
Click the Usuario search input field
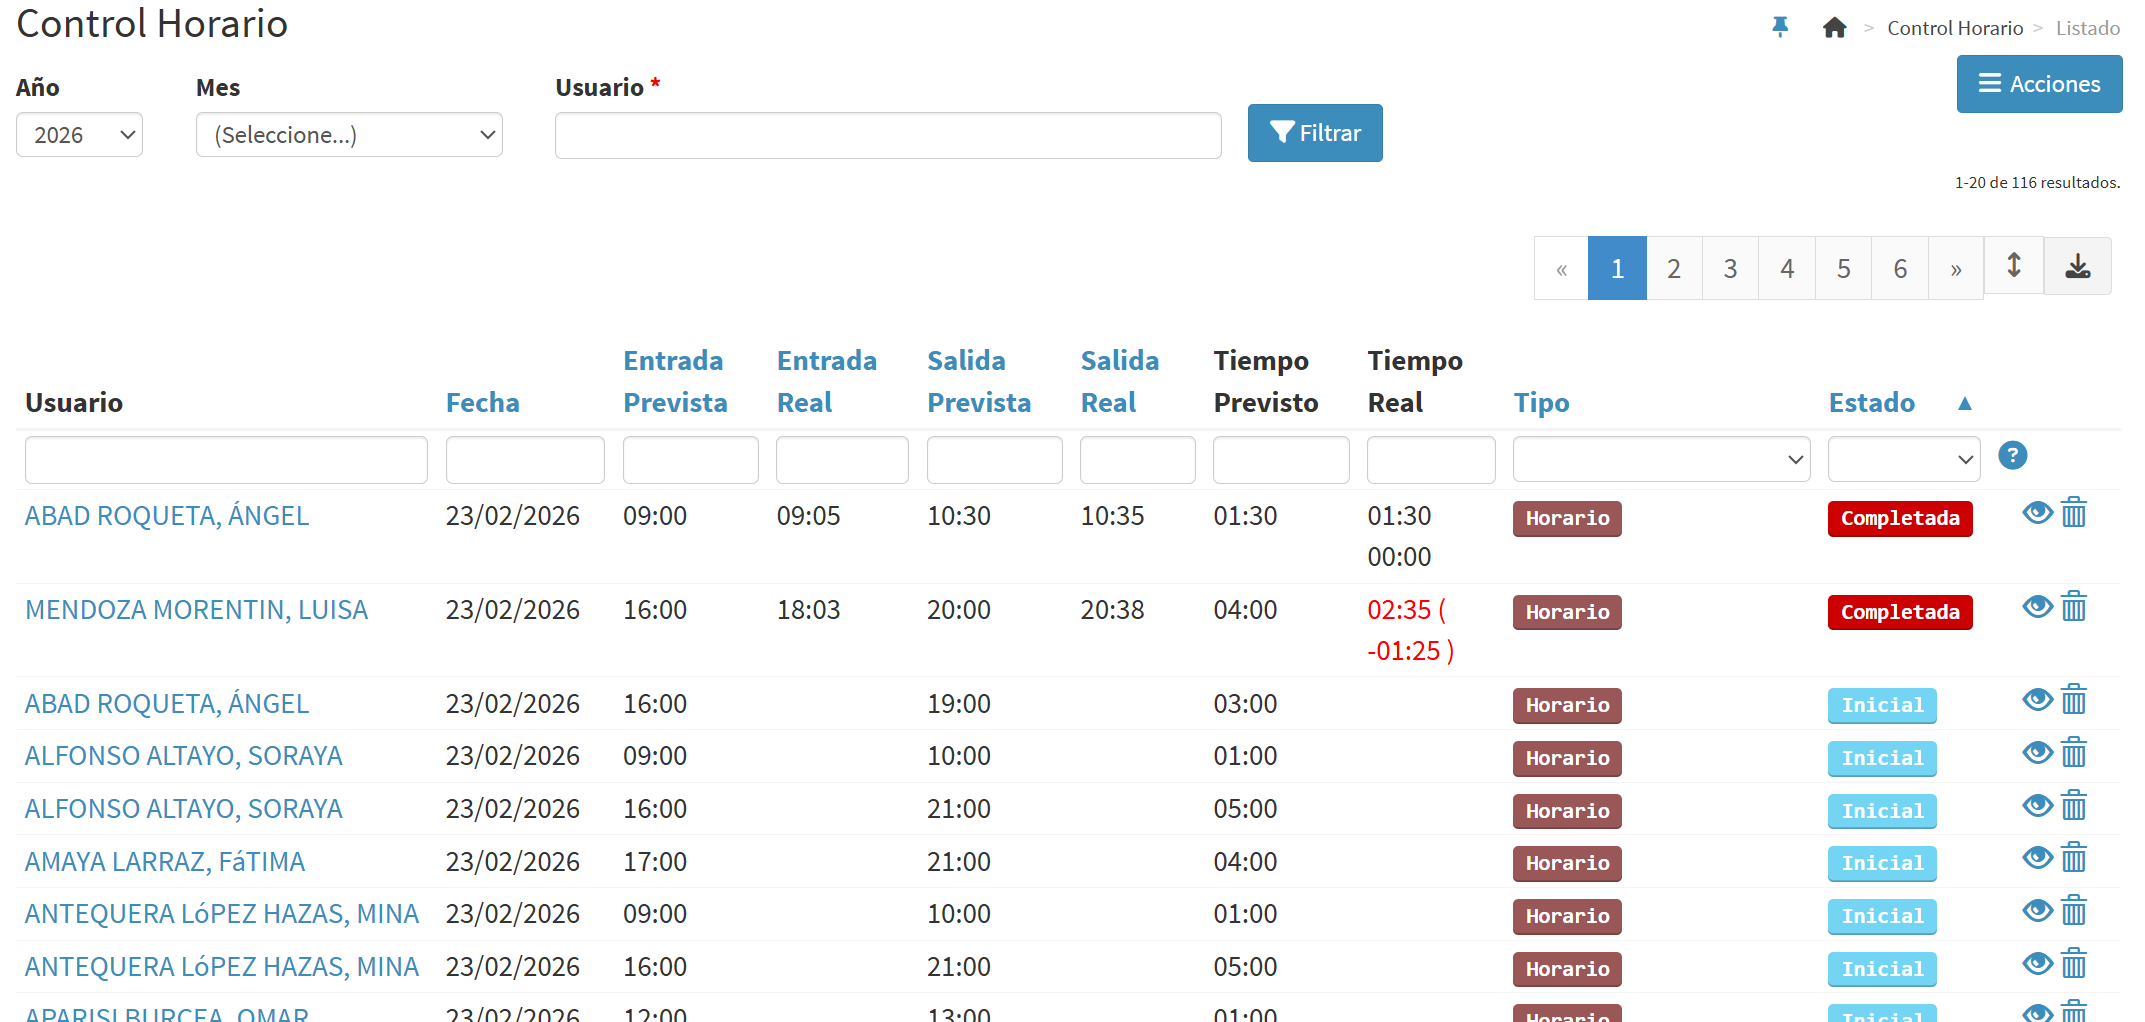coord(887,136)
